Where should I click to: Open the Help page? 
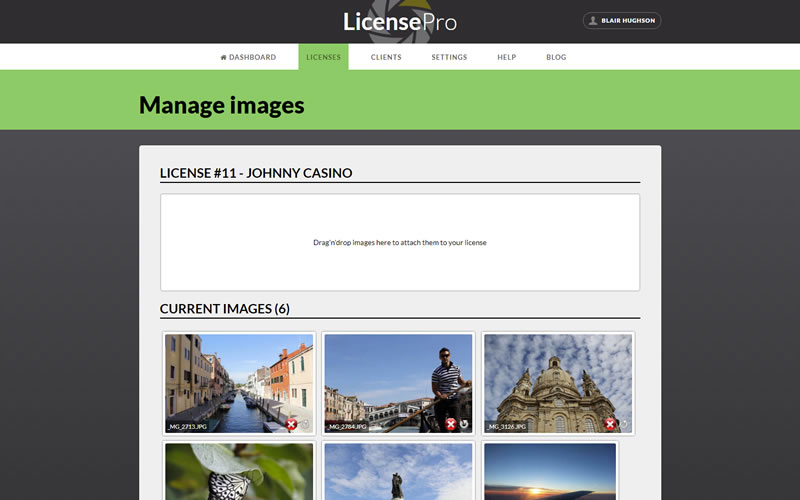coord(507,57)
